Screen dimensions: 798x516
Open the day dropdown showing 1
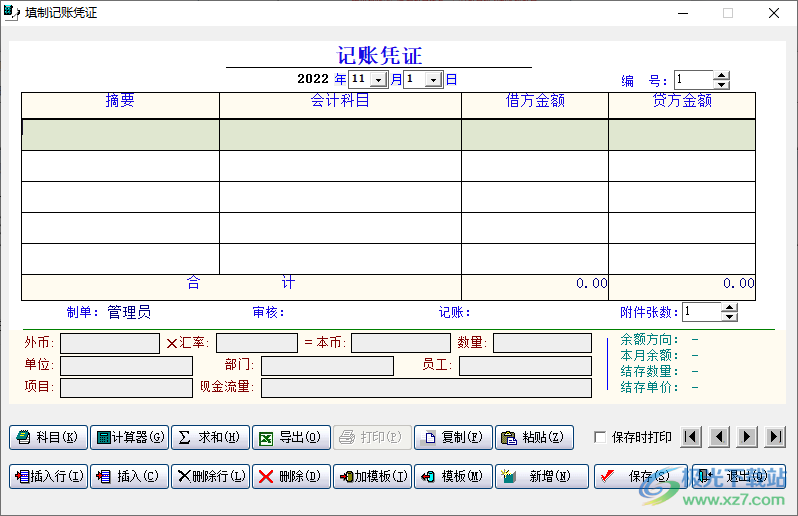point(433,79)
